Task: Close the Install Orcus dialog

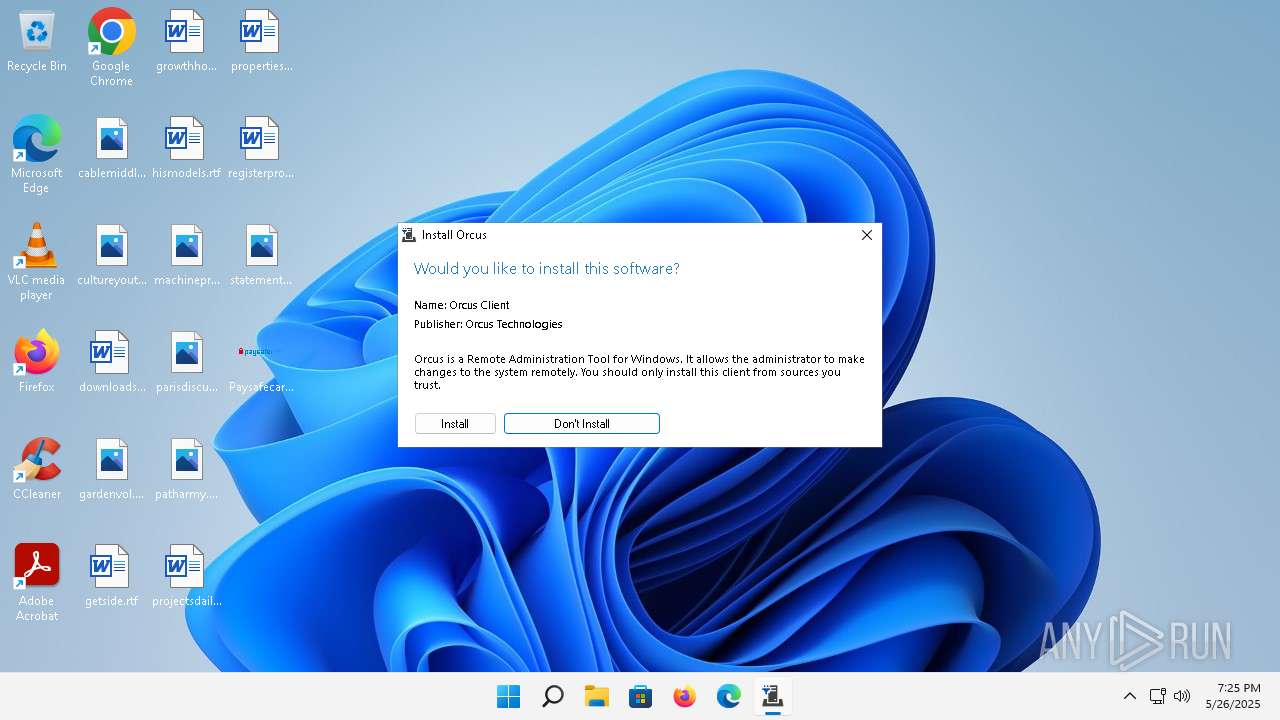Action: (867, 235)
